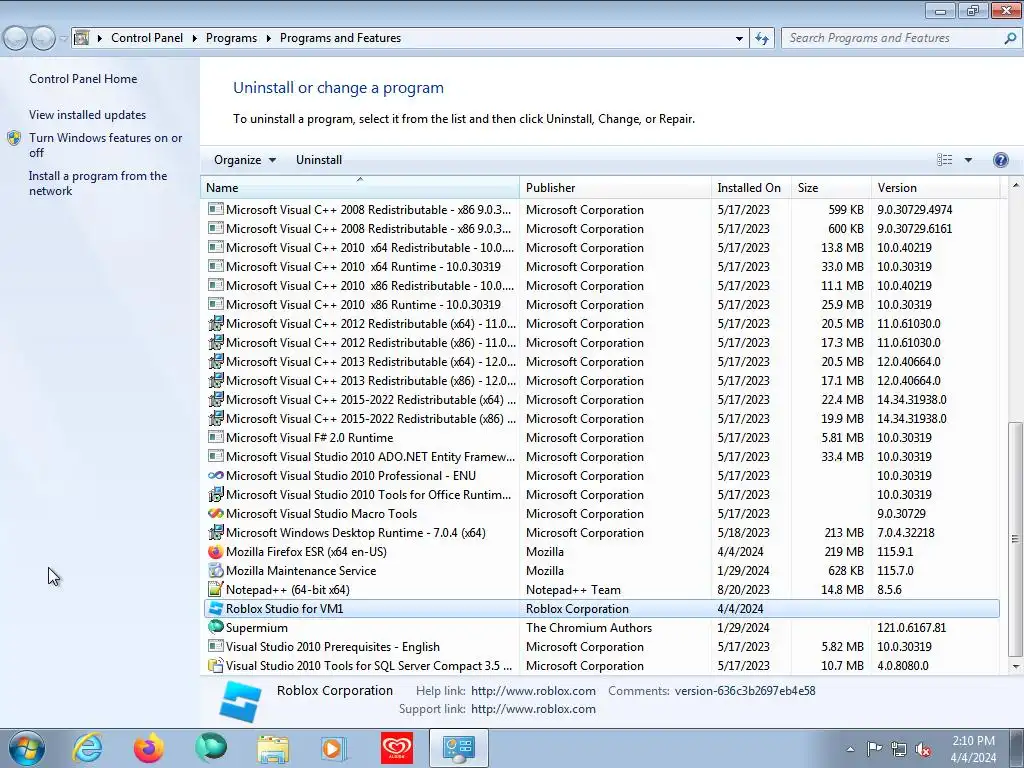Click the Back navigation button

16,39
